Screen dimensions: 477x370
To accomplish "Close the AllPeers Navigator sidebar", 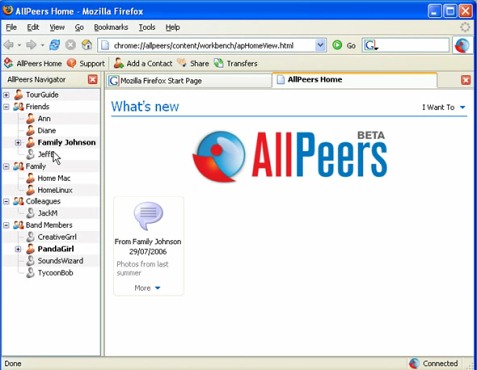I will coord(93,80).
